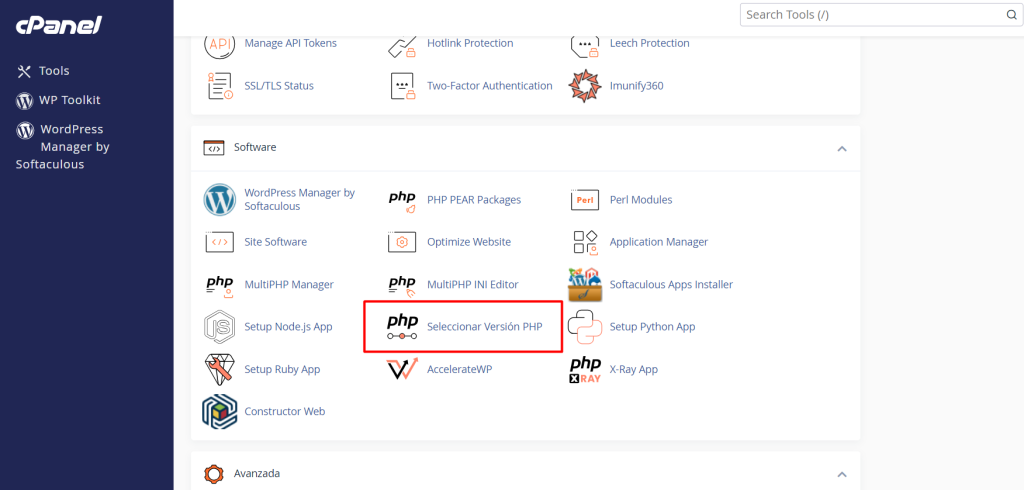Open AccelerateWP link
Viewport: 1024px width, 490px height.
click(x=460, y=369)
